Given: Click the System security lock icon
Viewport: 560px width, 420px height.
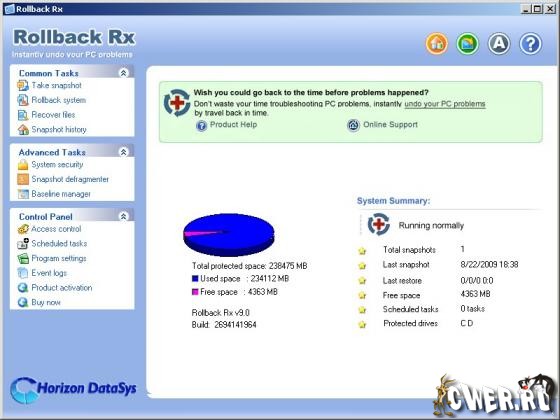Looking at the screenshot, I should point(23,165).
